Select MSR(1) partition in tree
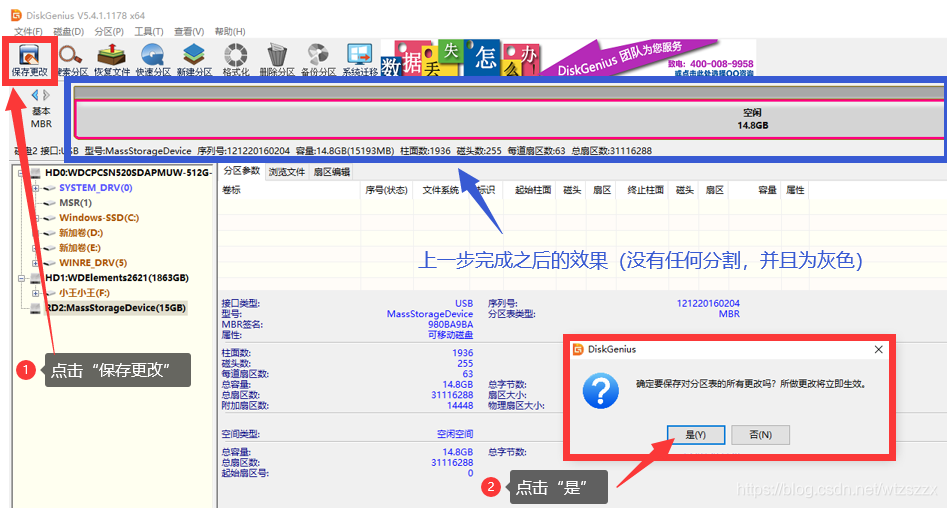The width and height of the screenshot is (947, 508). click(75, 203)
